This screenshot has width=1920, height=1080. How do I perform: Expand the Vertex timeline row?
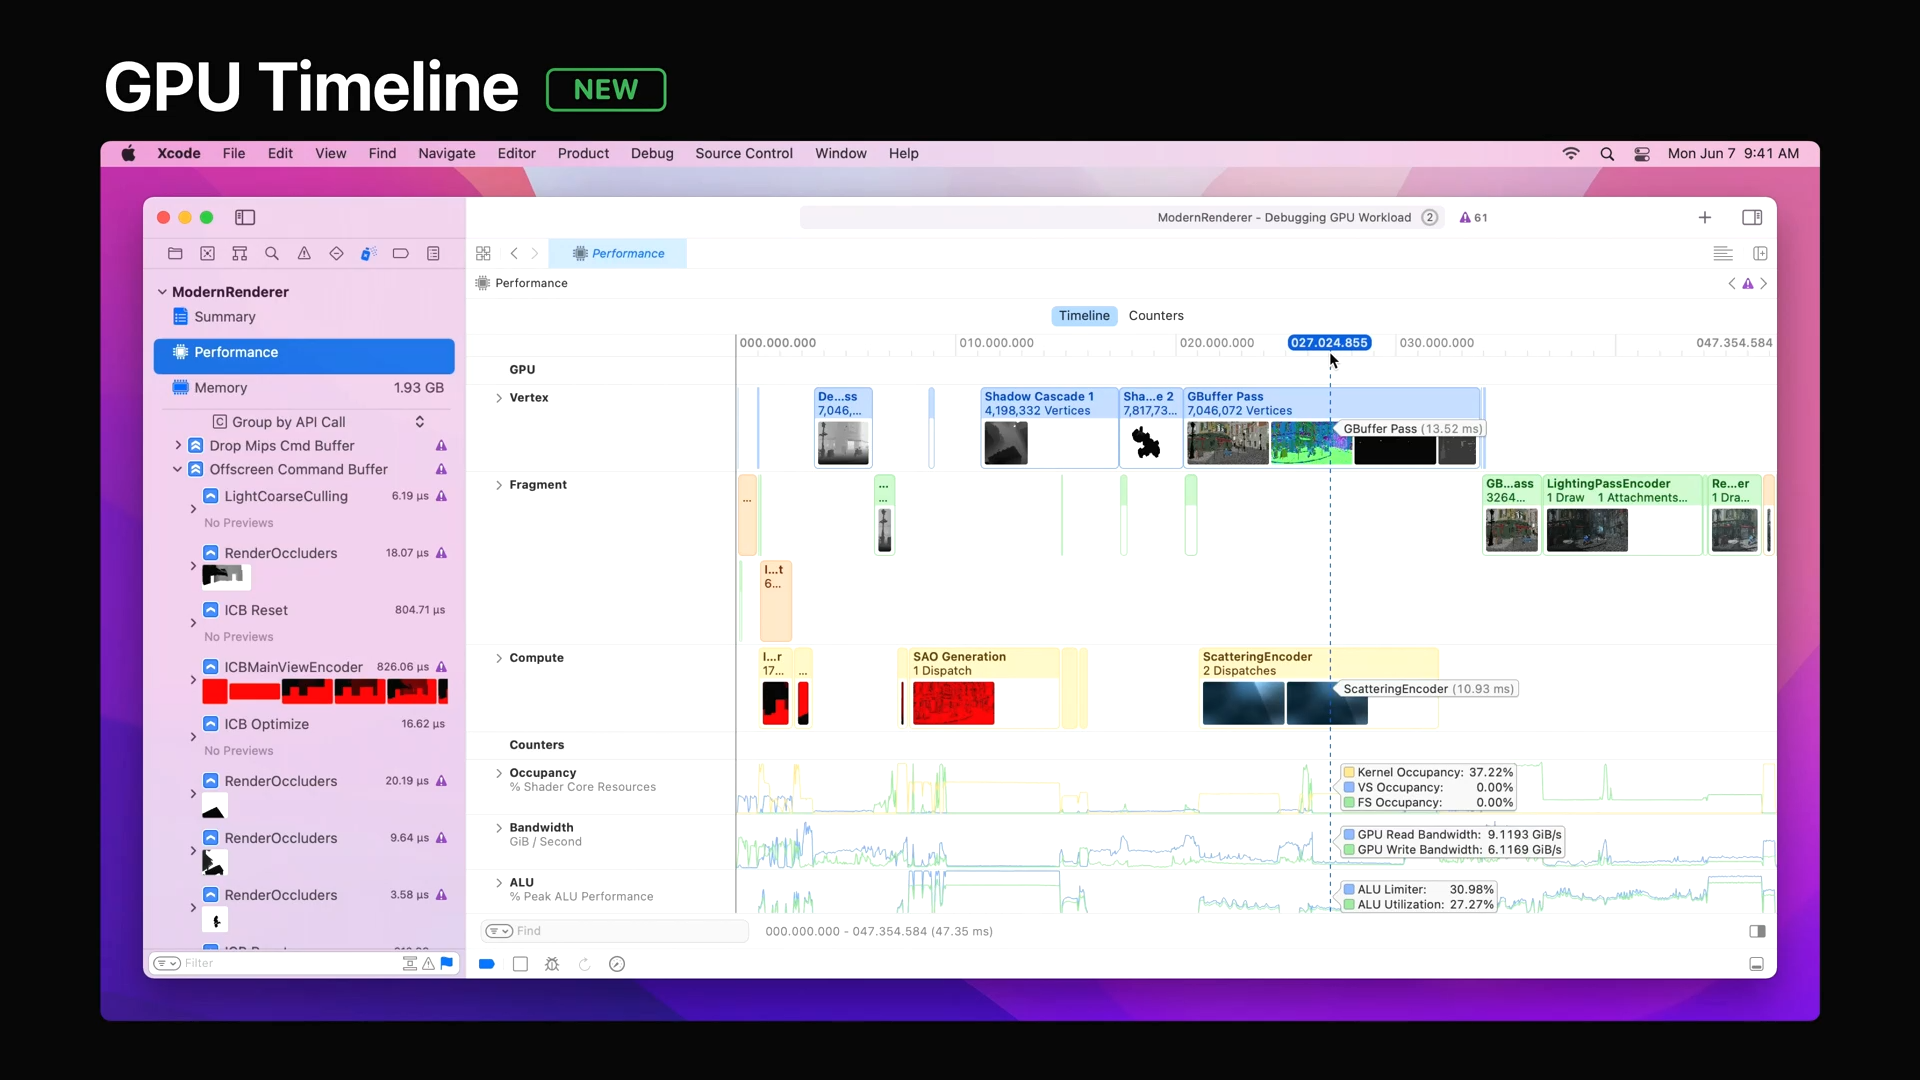499,398
